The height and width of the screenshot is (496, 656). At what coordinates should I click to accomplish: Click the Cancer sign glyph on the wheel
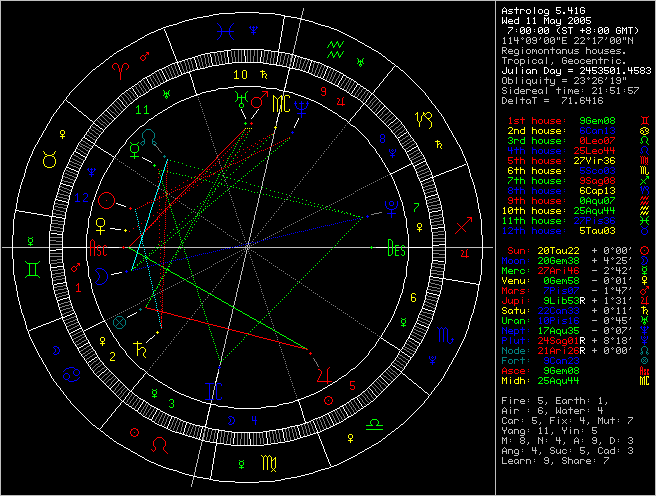point(73,374)
